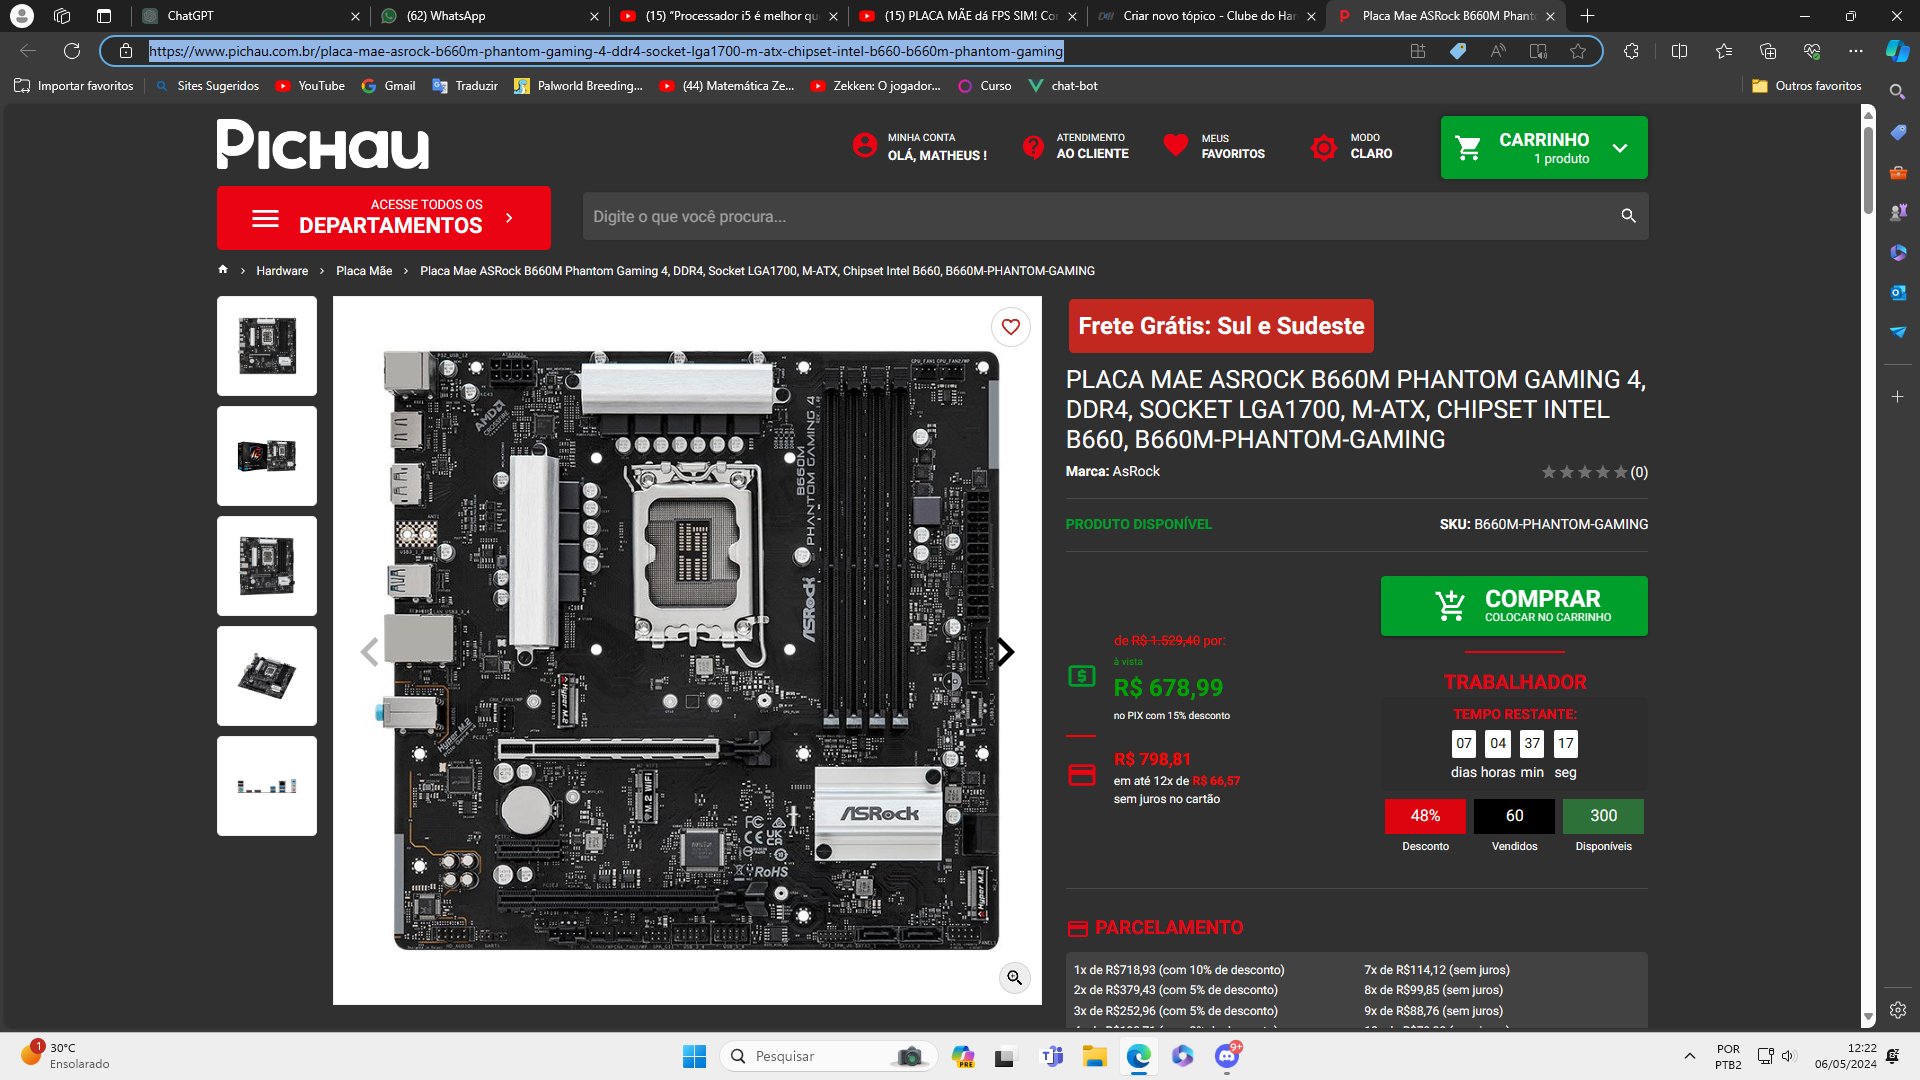Open Minha Conta link

(919, 147)
